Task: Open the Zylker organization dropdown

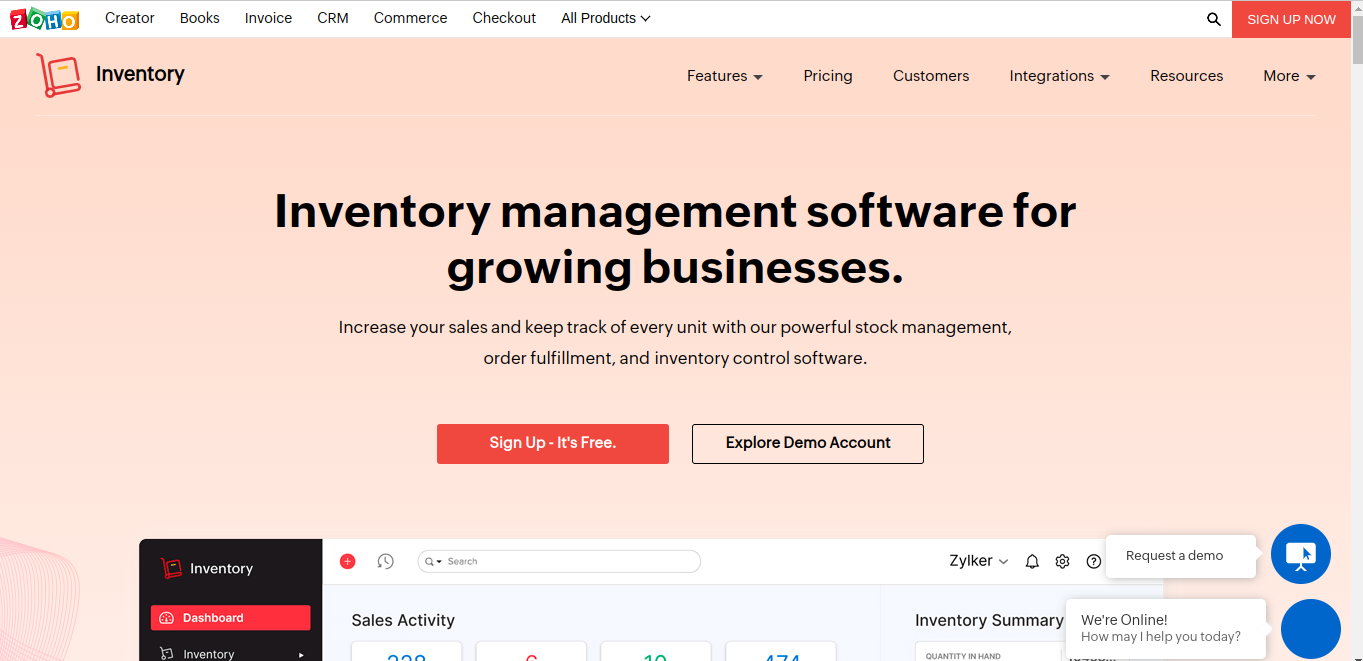Action: point(979,561)
